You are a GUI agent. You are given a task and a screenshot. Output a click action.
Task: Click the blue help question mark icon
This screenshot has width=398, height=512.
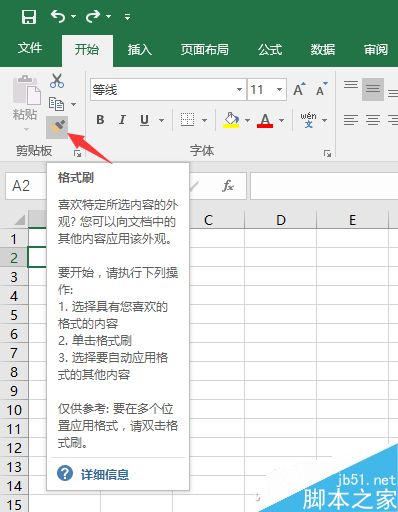pyautogui.click(x=65, y=473)
